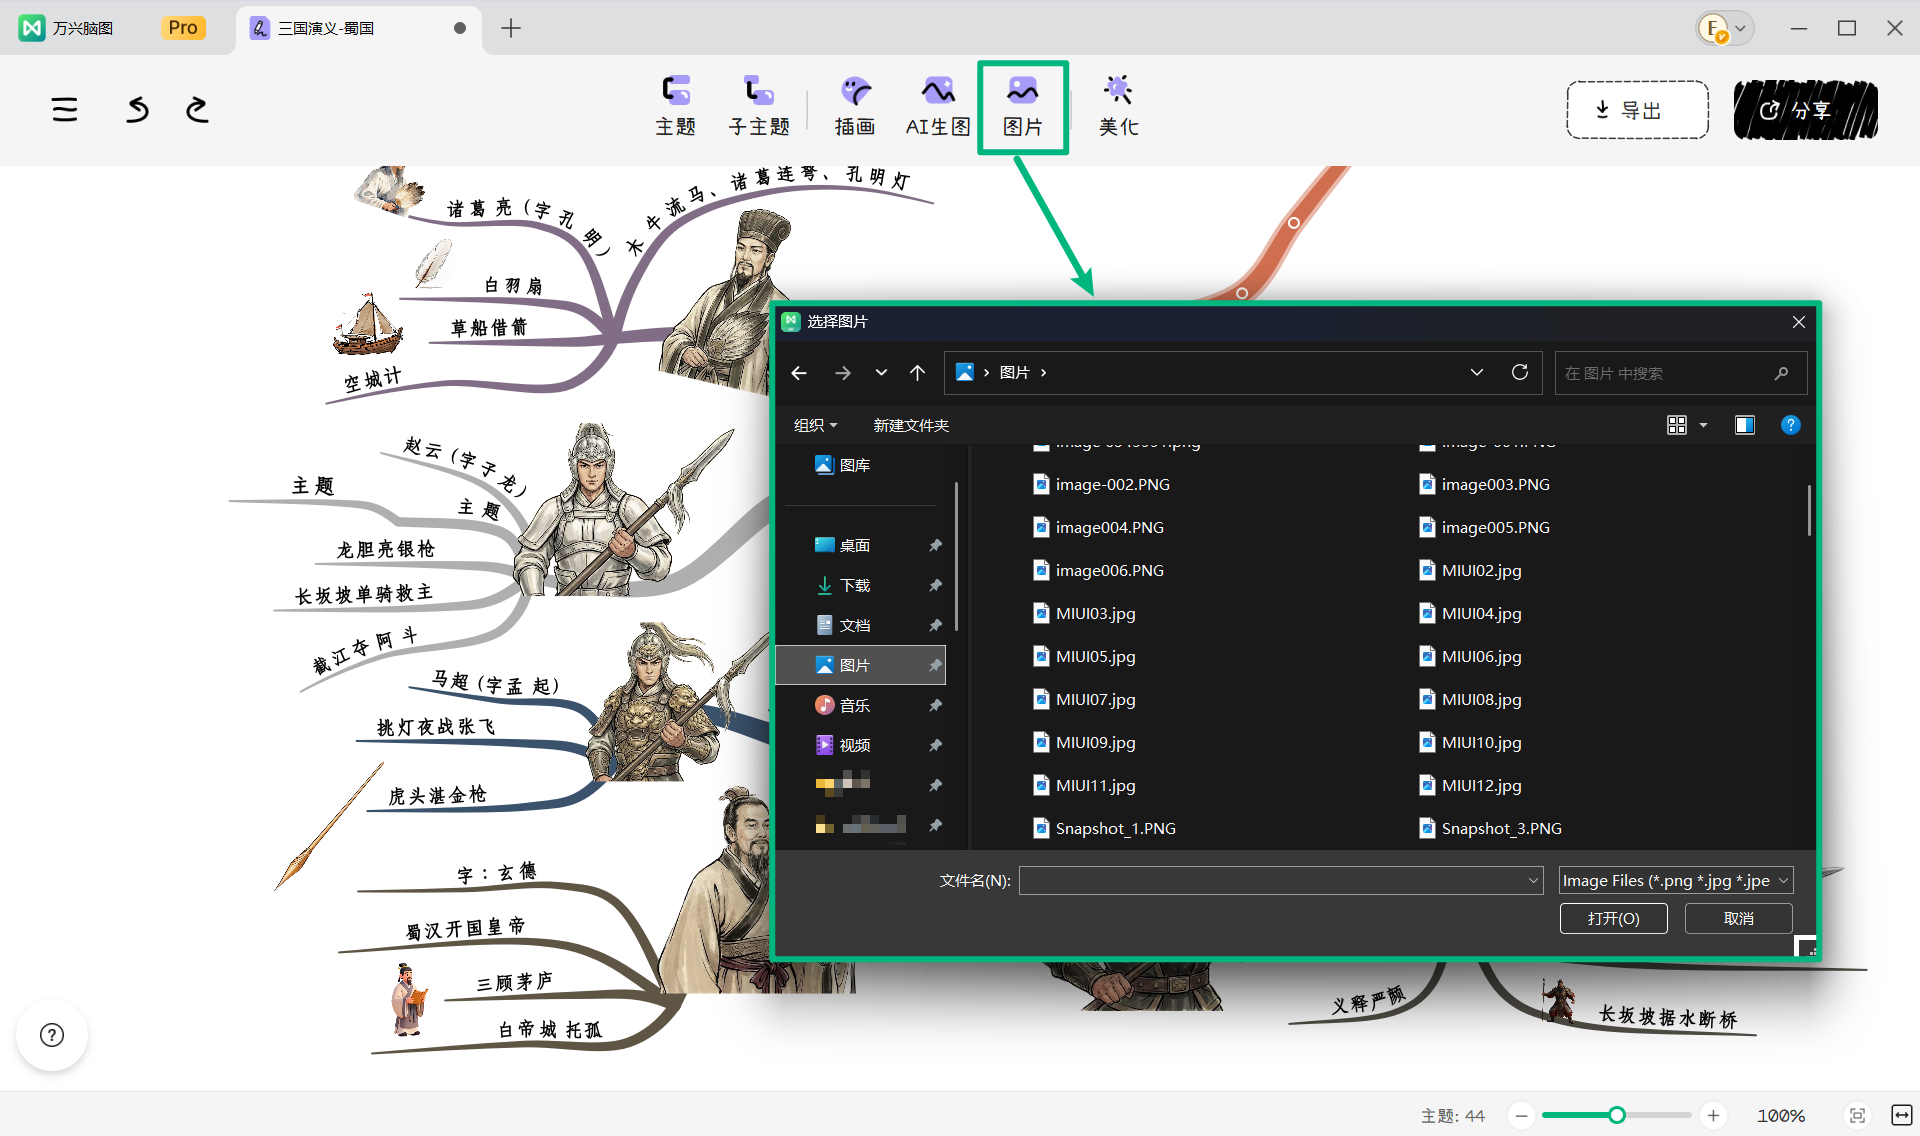Screen dimensions: 1920x1136
Task: Select 图库 in the navigation pane
Action: 843,465
